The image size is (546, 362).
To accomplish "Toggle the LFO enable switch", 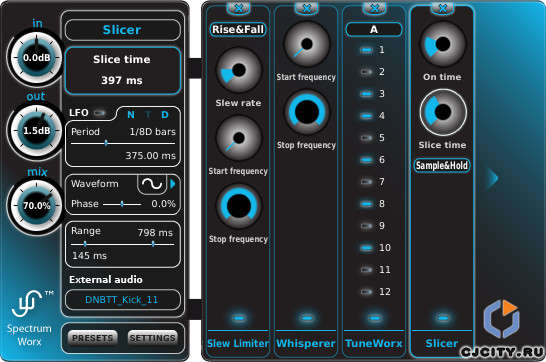I will point(100,113).
